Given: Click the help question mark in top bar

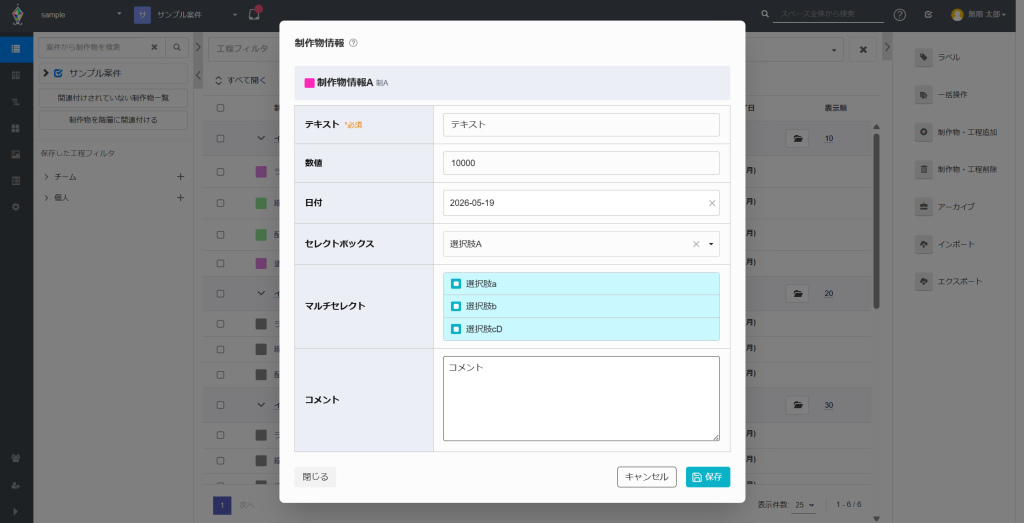Looking at the screenshot, I should coord(899,14).
